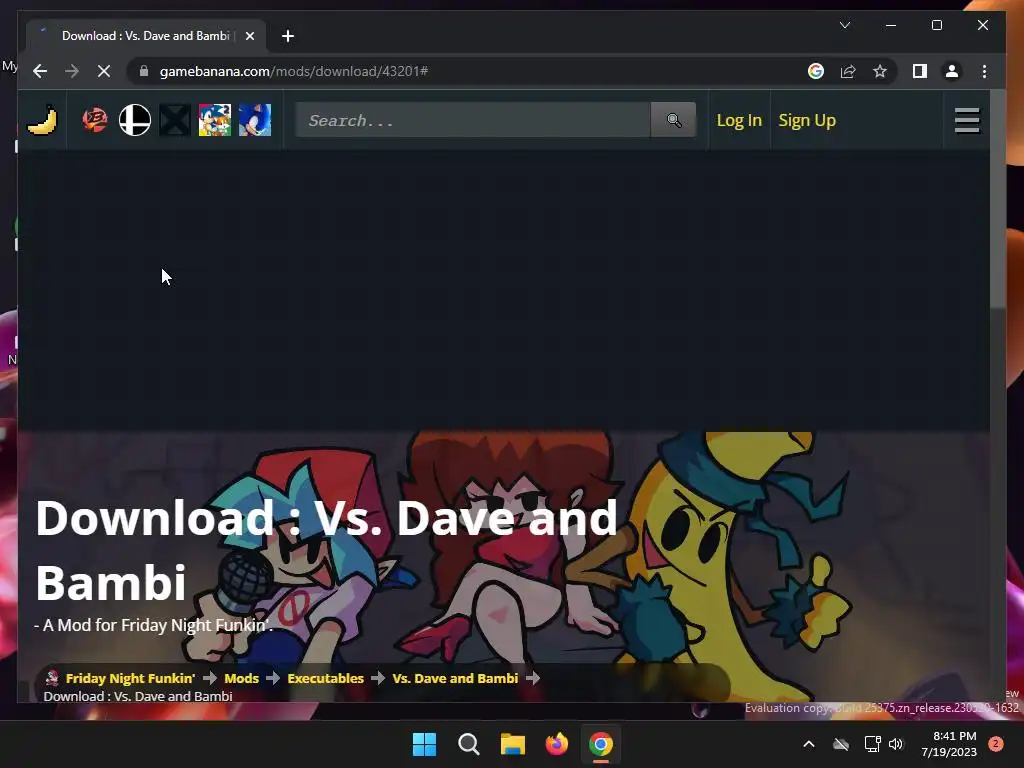Open the Chrome side panel
1024x768 pixels.
920,71
